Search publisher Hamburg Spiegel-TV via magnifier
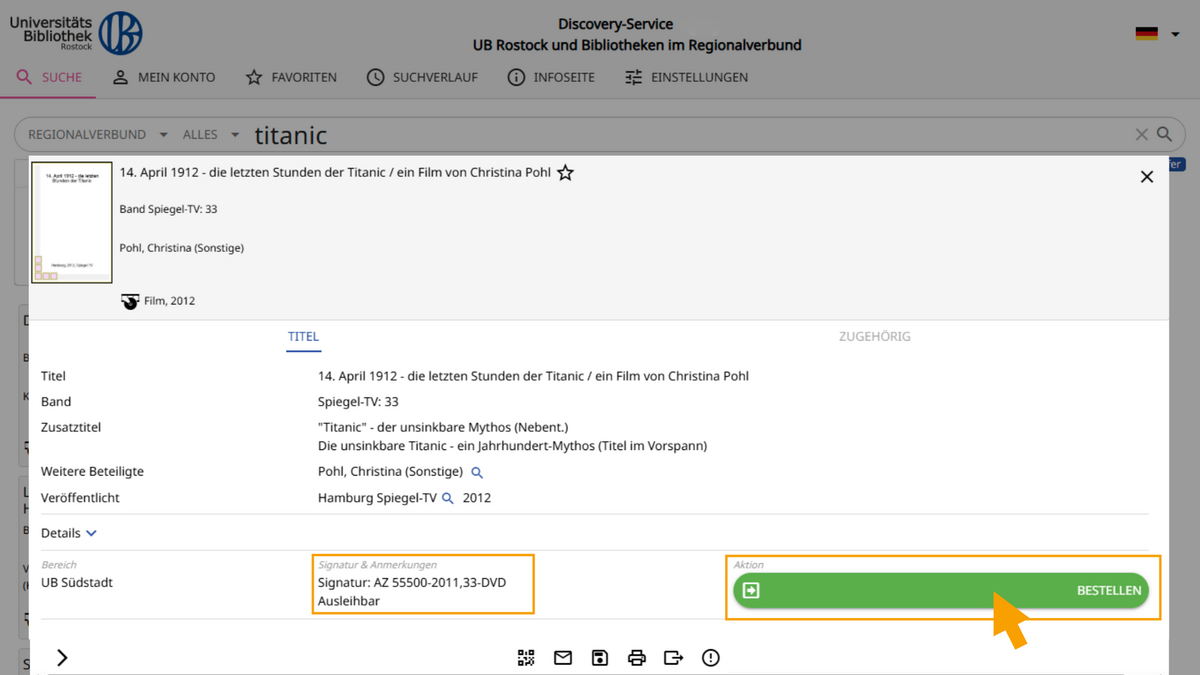 [448, 498]
